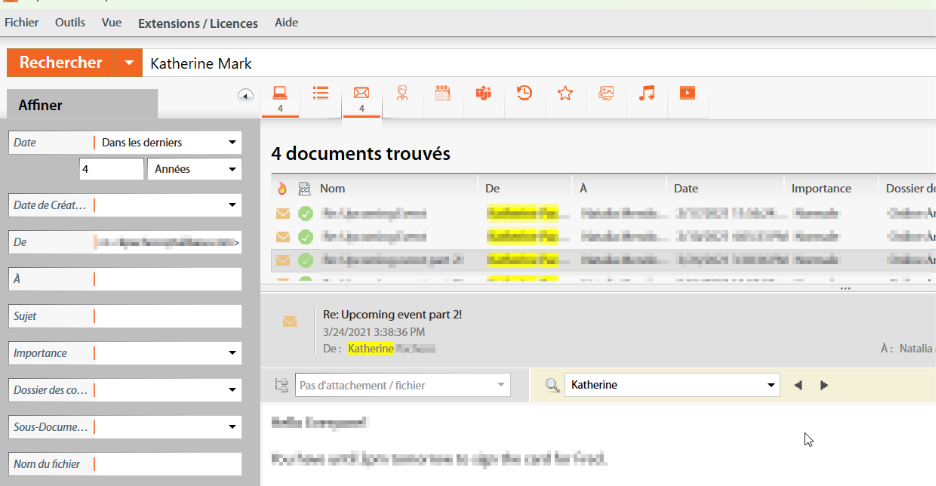Open the Extensions / Licences menu

197,23
